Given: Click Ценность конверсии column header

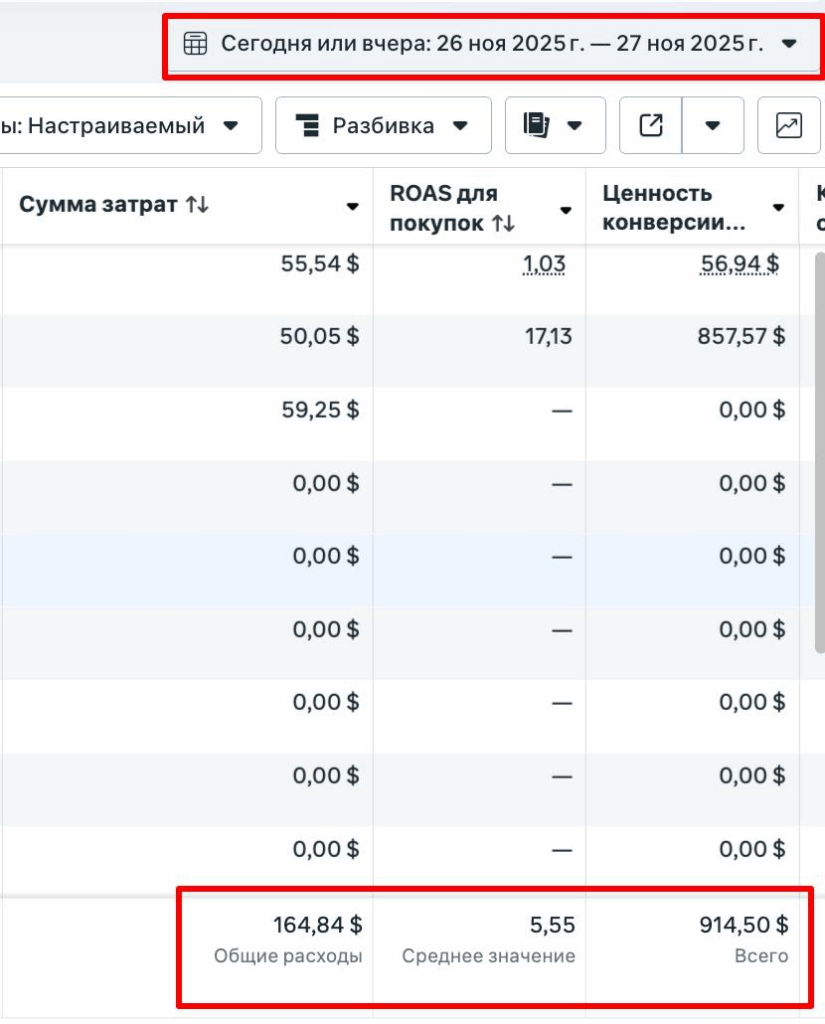Looking at the screenshot, I should click(673, 208).
